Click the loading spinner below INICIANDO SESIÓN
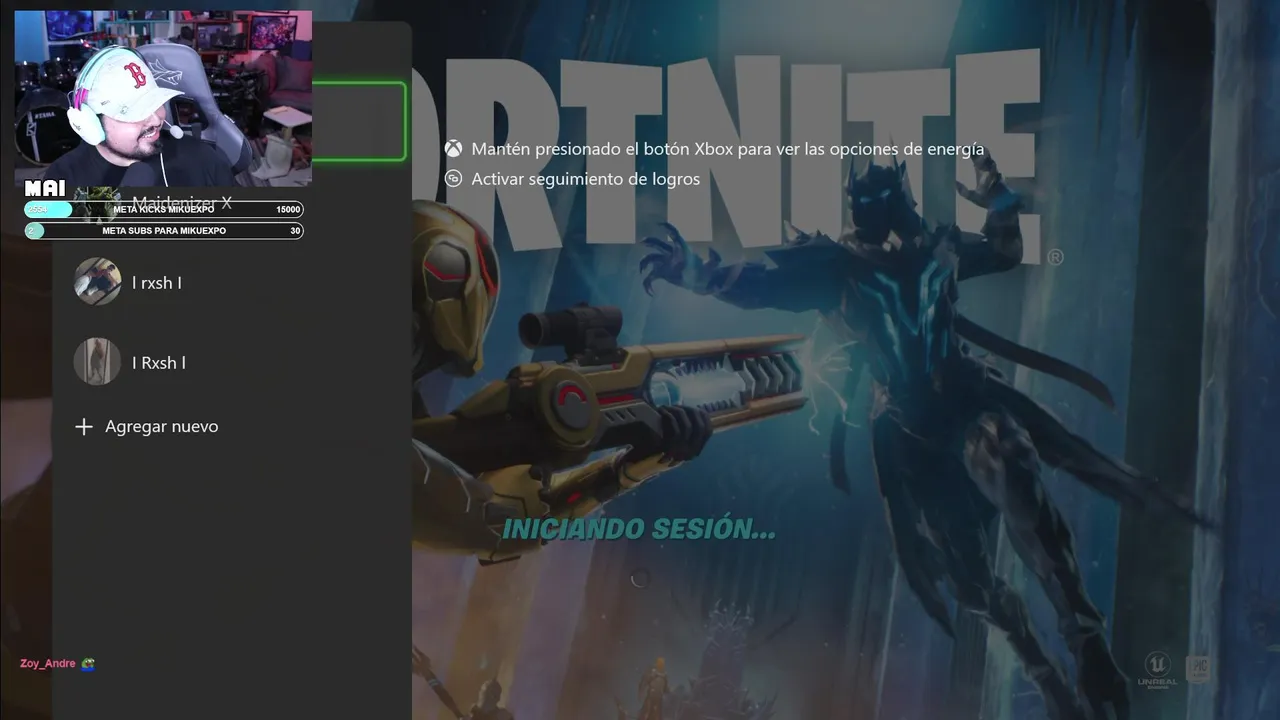 [x=640, y=579]
